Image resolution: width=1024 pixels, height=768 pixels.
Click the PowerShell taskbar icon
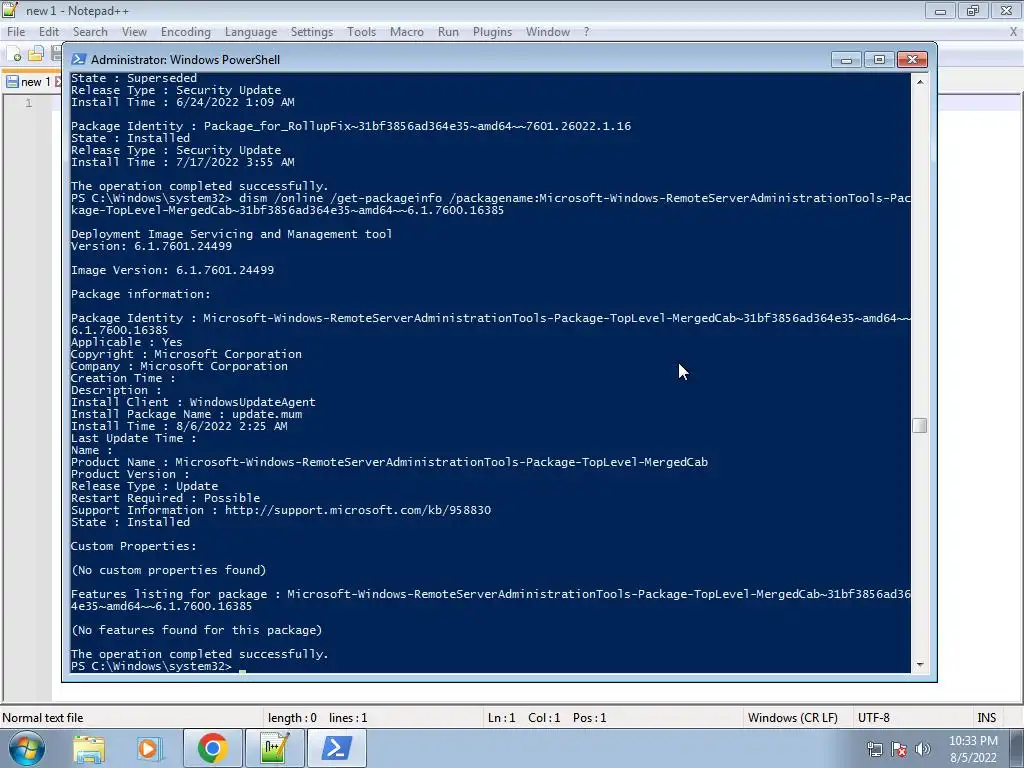pos(336,748)
